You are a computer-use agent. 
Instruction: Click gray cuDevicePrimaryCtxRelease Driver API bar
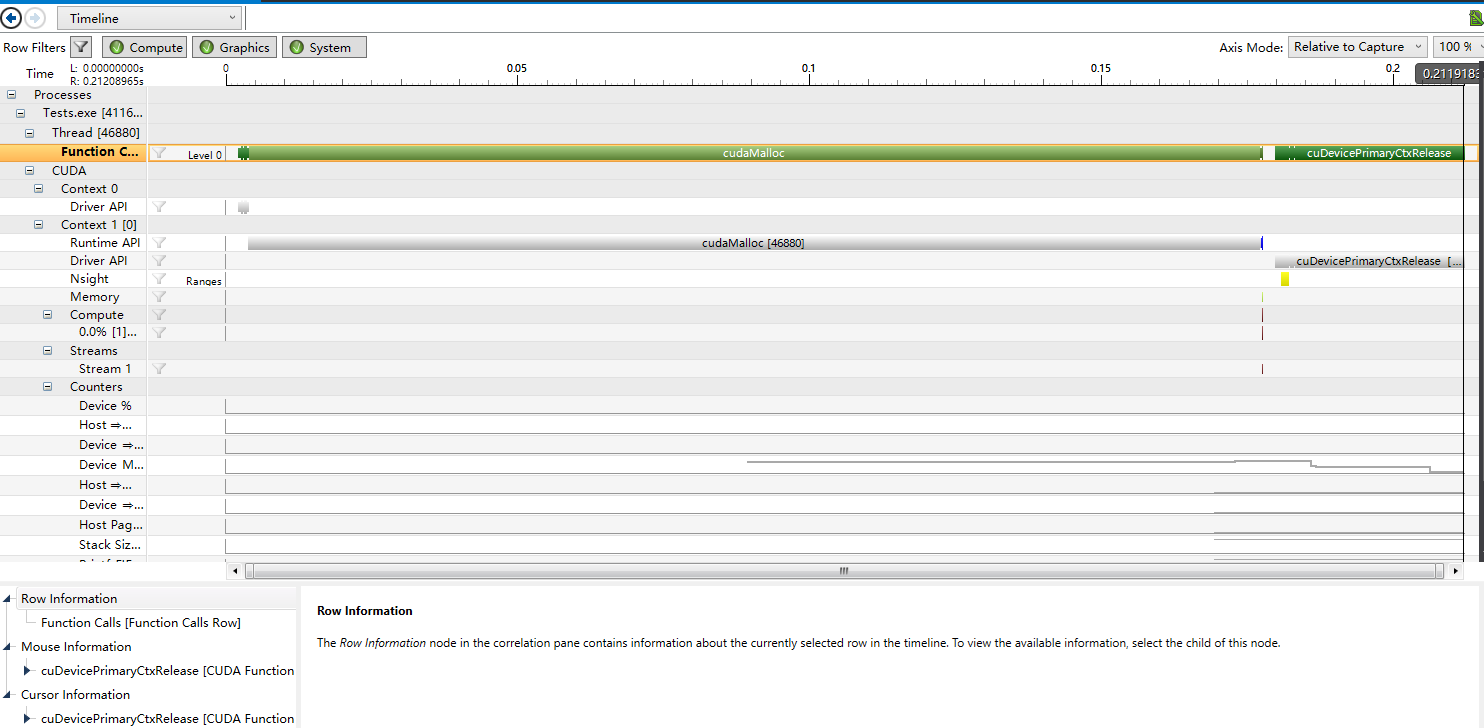(x=1370, y=261)
